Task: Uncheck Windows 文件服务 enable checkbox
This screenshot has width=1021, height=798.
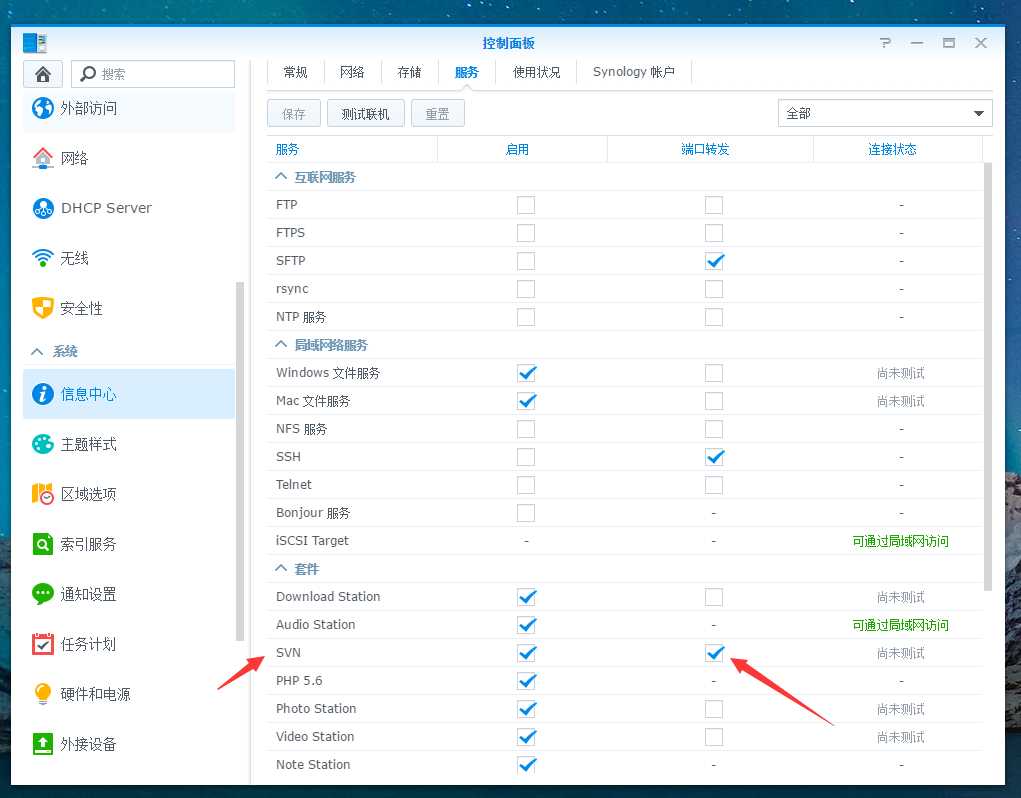Action: pos(526,373)
